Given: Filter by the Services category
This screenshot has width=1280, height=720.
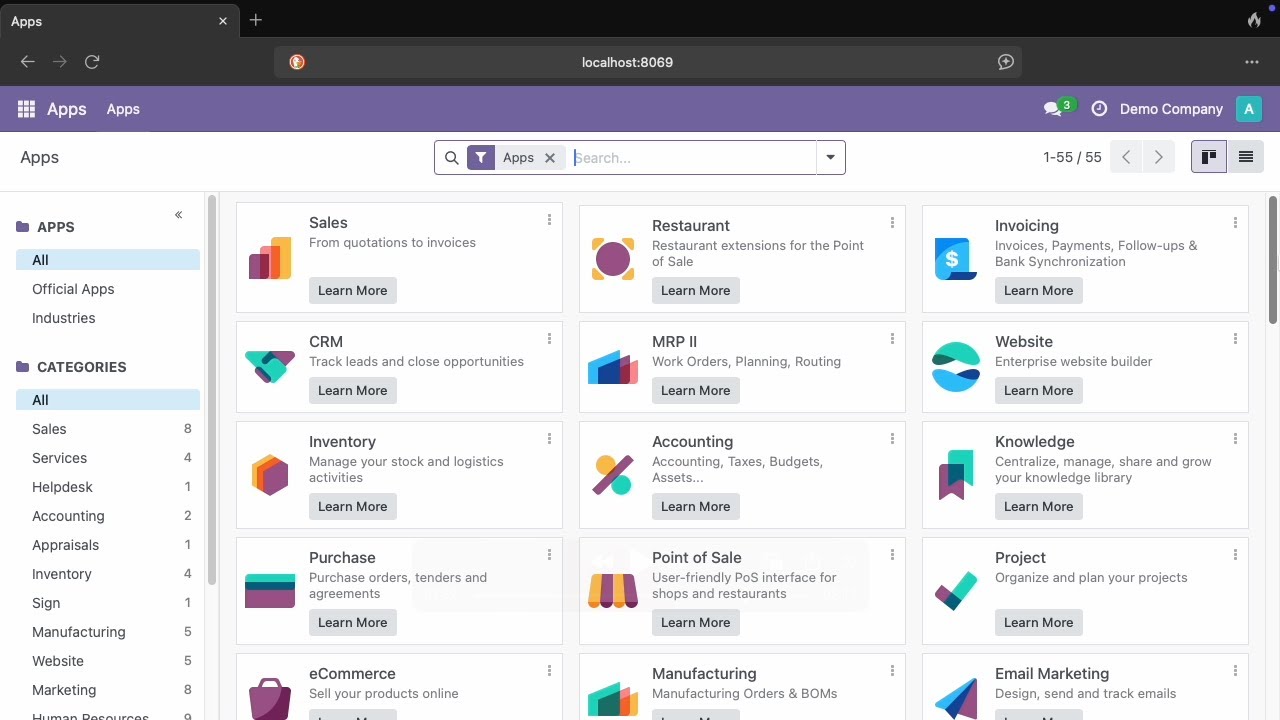Looking at the screenshot, I should click(x=108, y=458).
